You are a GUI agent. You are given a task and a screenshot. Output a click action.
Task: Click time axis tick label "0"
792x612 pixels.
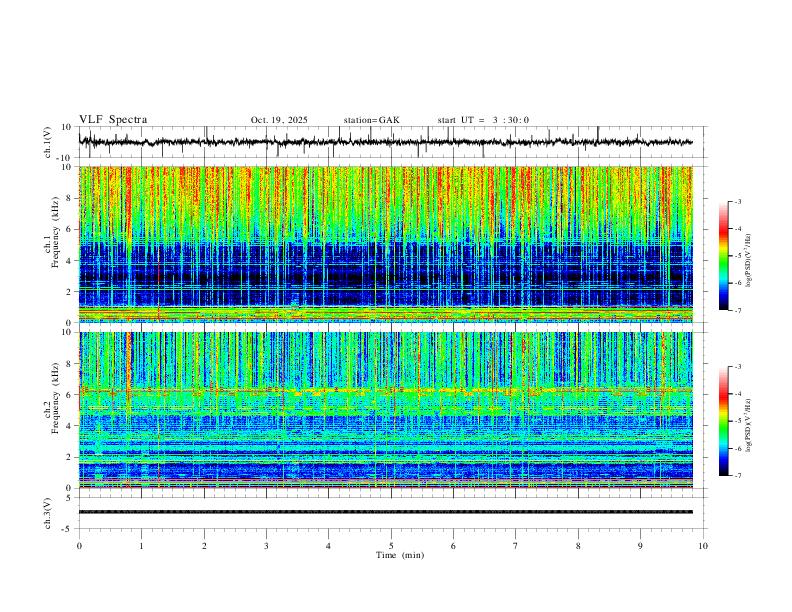point(79,546)
